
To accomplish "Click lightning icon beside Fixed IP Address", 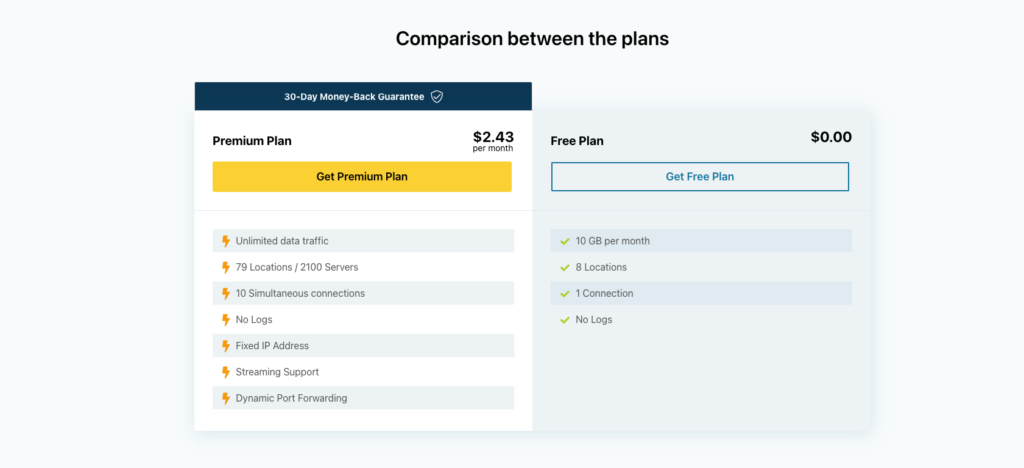I will click(226, 346).
